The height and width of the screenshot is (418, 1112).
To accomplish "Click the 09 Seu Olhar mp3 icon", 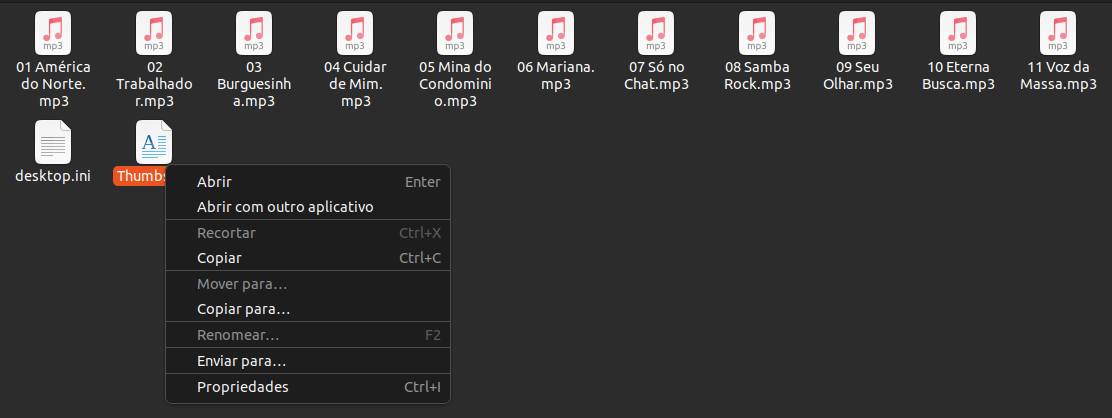I will pos(857,33).
